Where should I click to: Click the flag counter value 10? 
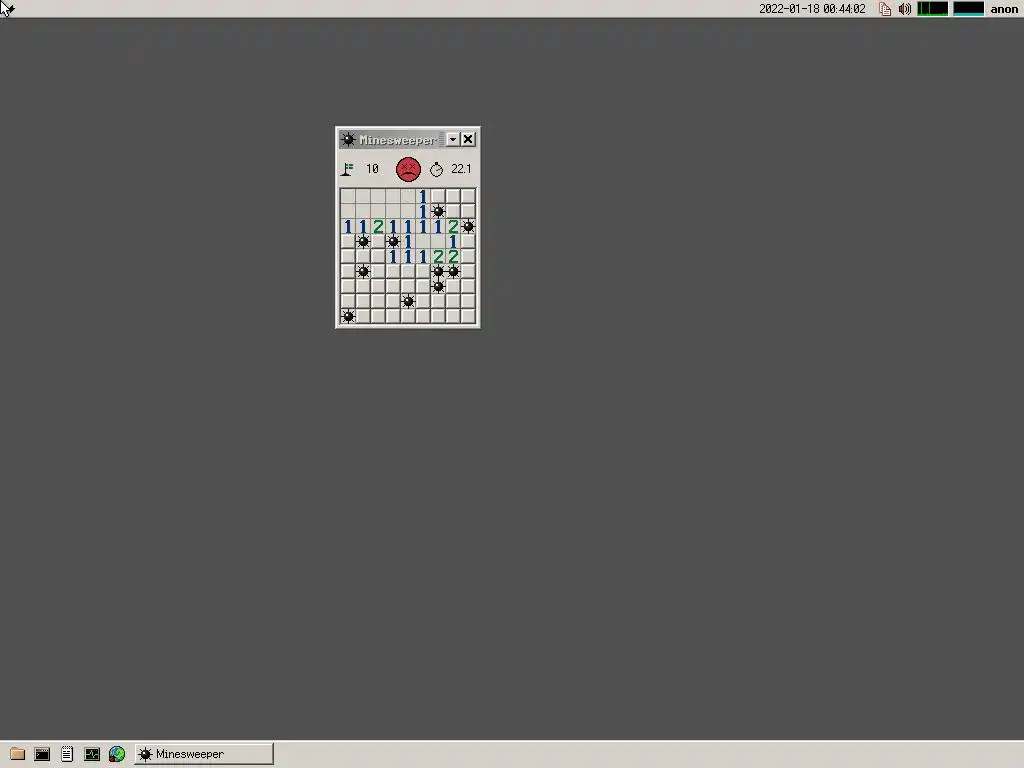coord(372,169)
